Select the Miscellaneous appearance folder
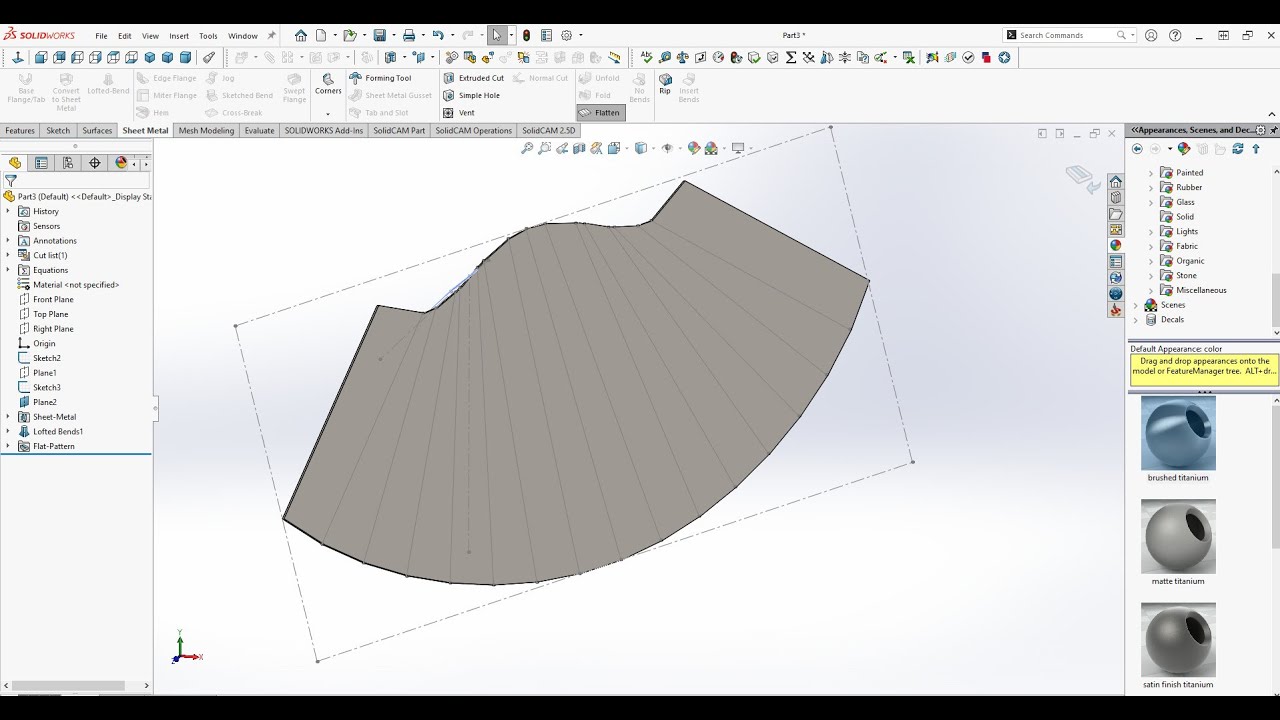1280x720 pixels. point(1201,290)
